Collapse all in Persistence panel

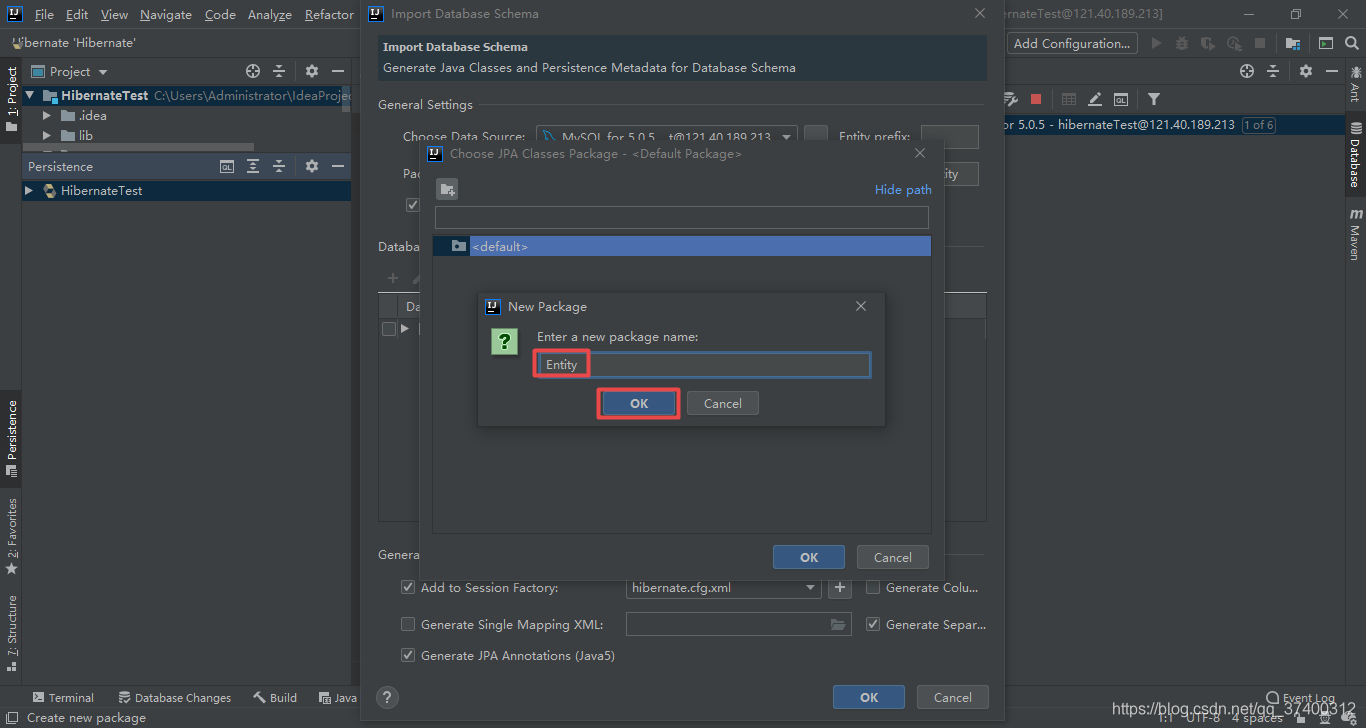click(x=279, y=166)
